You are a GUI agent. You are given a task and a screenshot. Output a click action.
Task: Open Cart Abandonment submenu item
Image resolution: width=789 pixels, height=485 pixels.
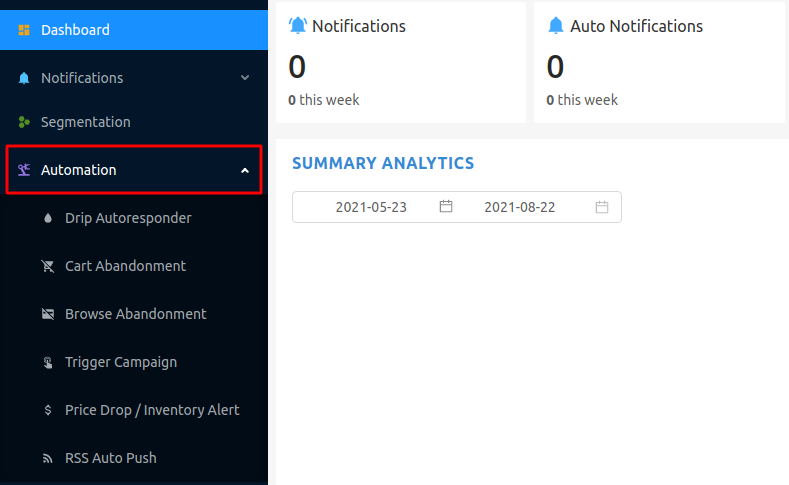134,266
